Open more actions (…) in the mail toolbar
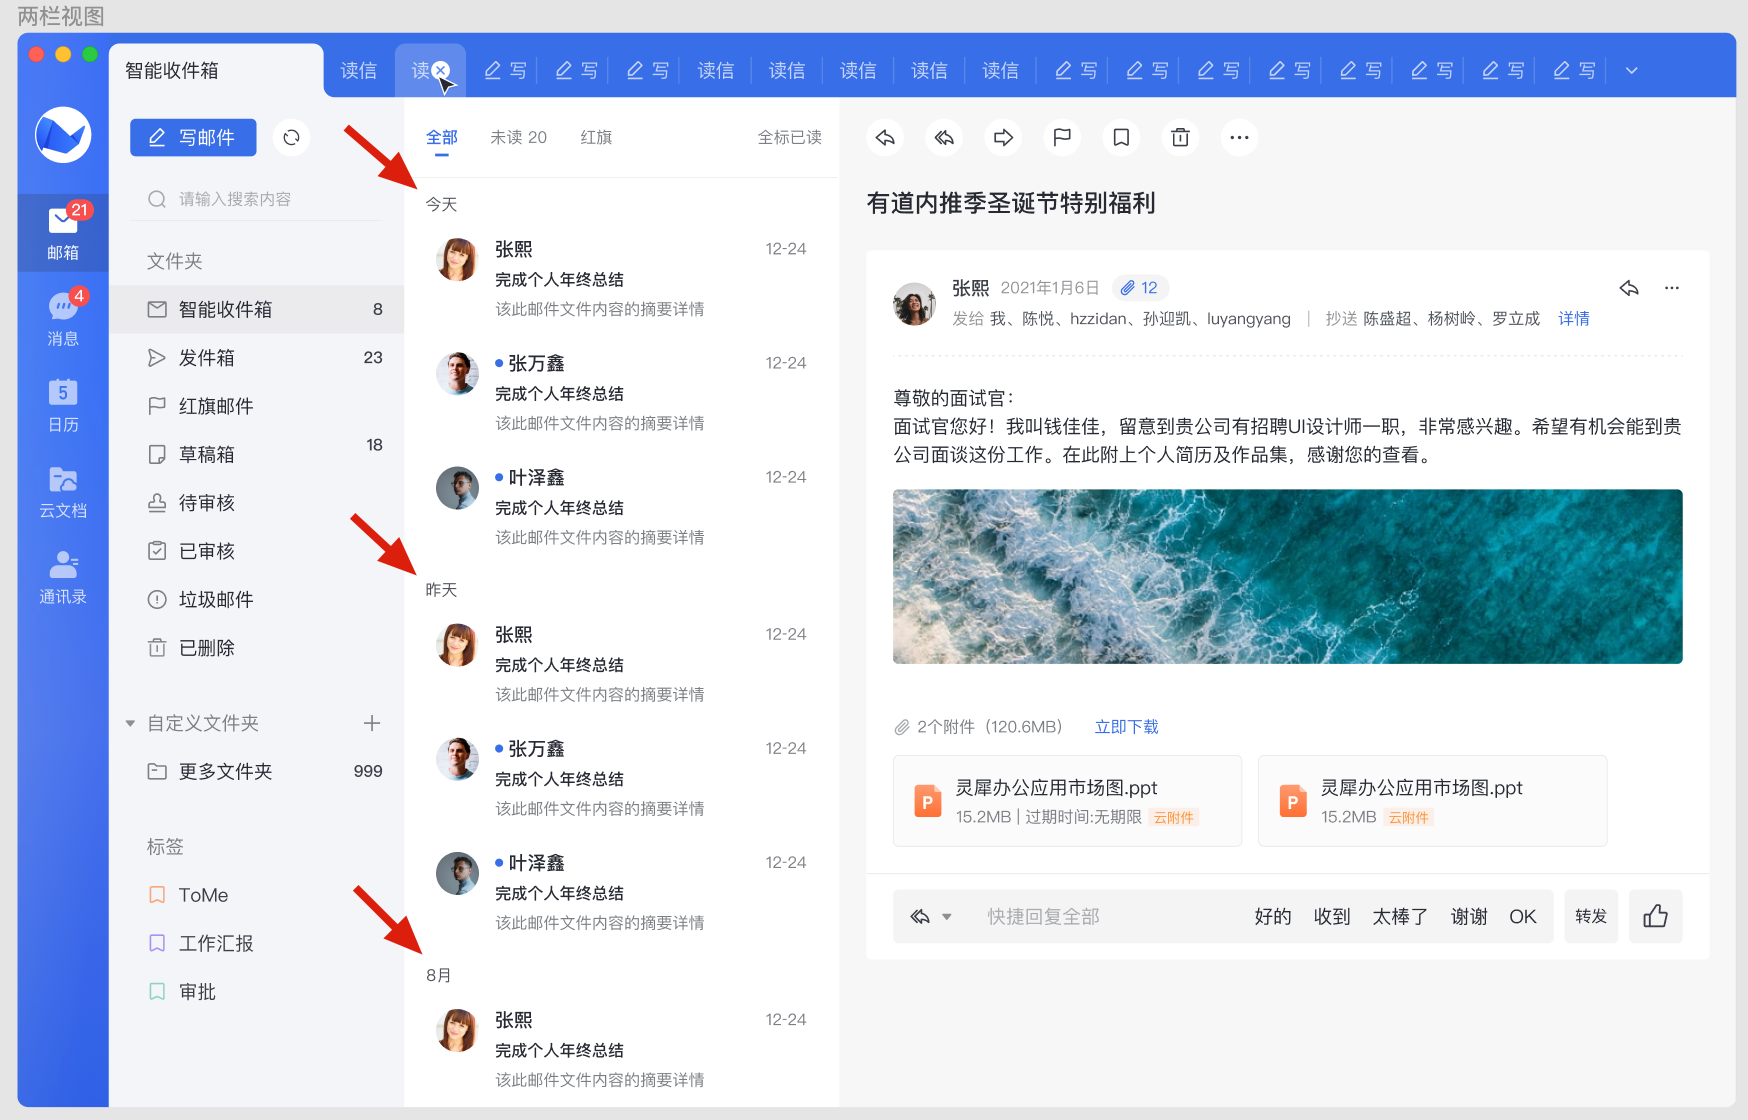Image resolution: width=1748 pixels, height=1120 pixels. 1239,137
